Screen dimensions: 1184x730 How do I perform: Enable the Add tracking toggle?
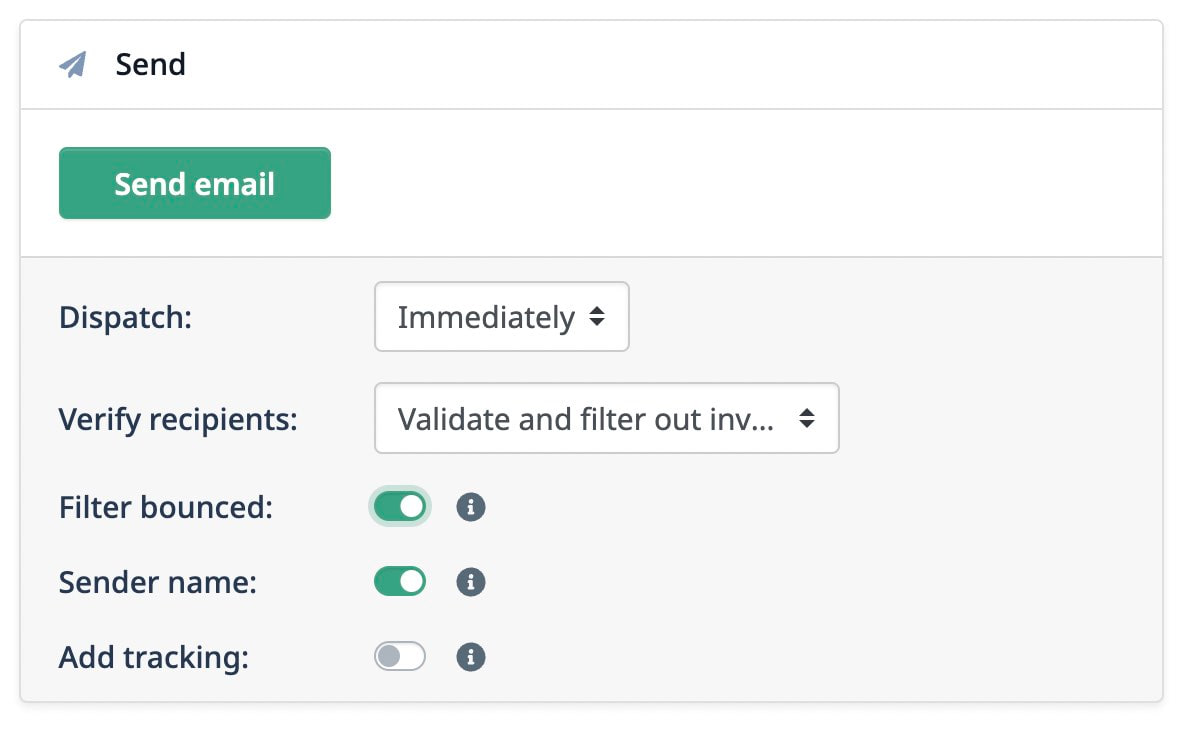point(399,657)
